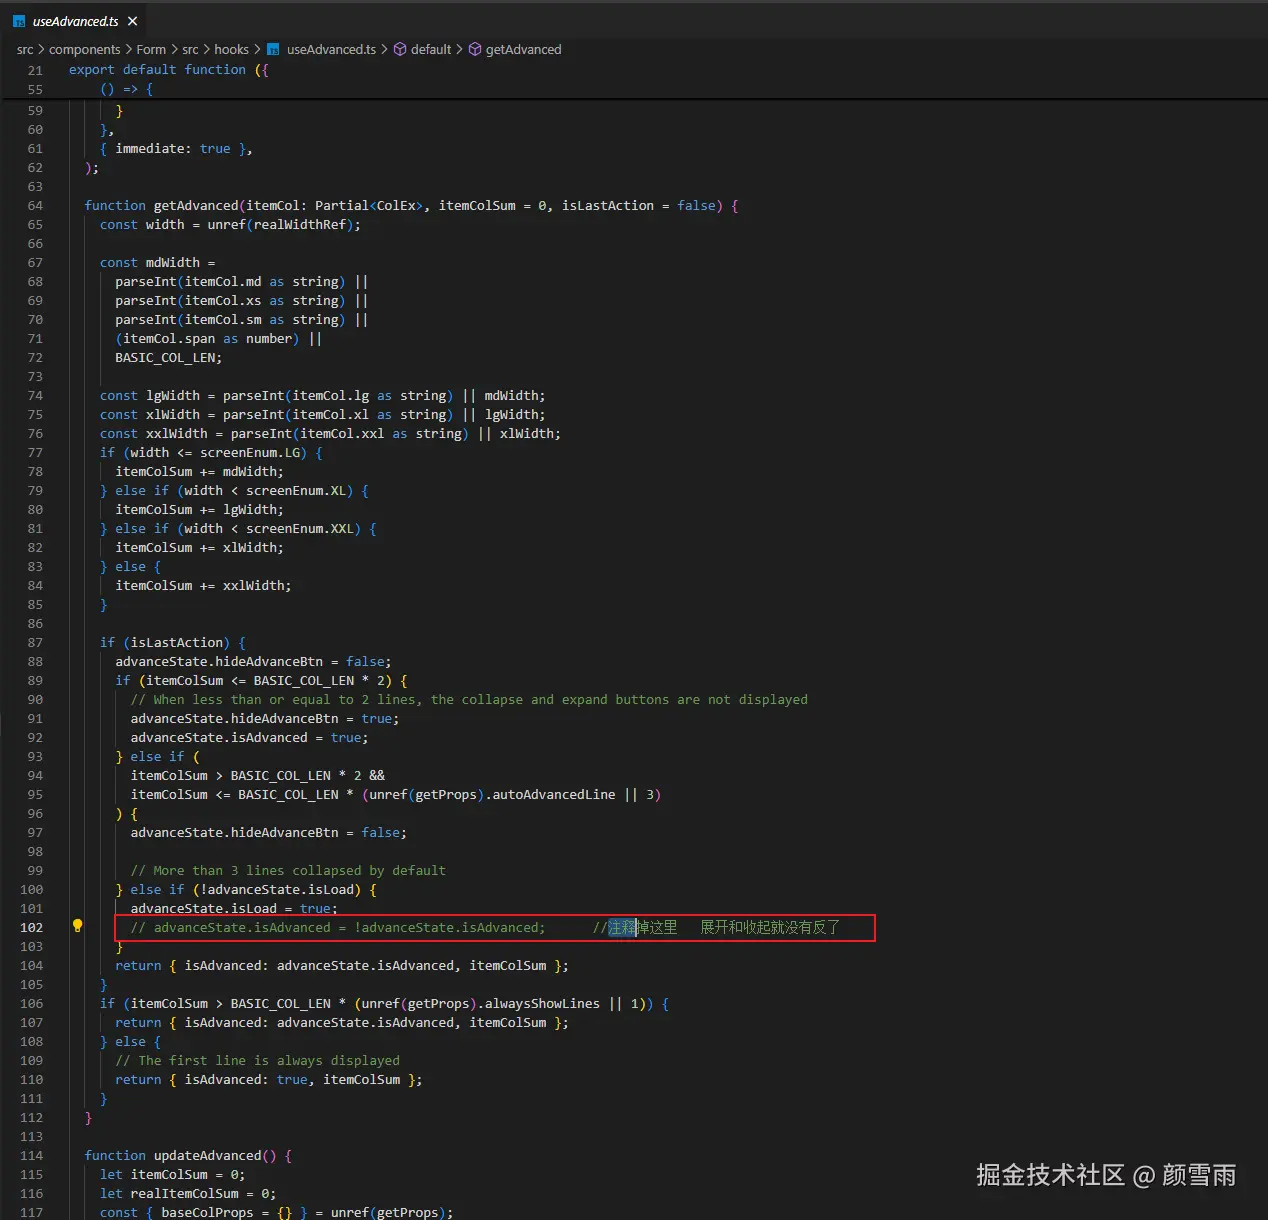Click line number 114 in the gutter
Viewport: 1268px width, 1220px height.
point(31,1155)
